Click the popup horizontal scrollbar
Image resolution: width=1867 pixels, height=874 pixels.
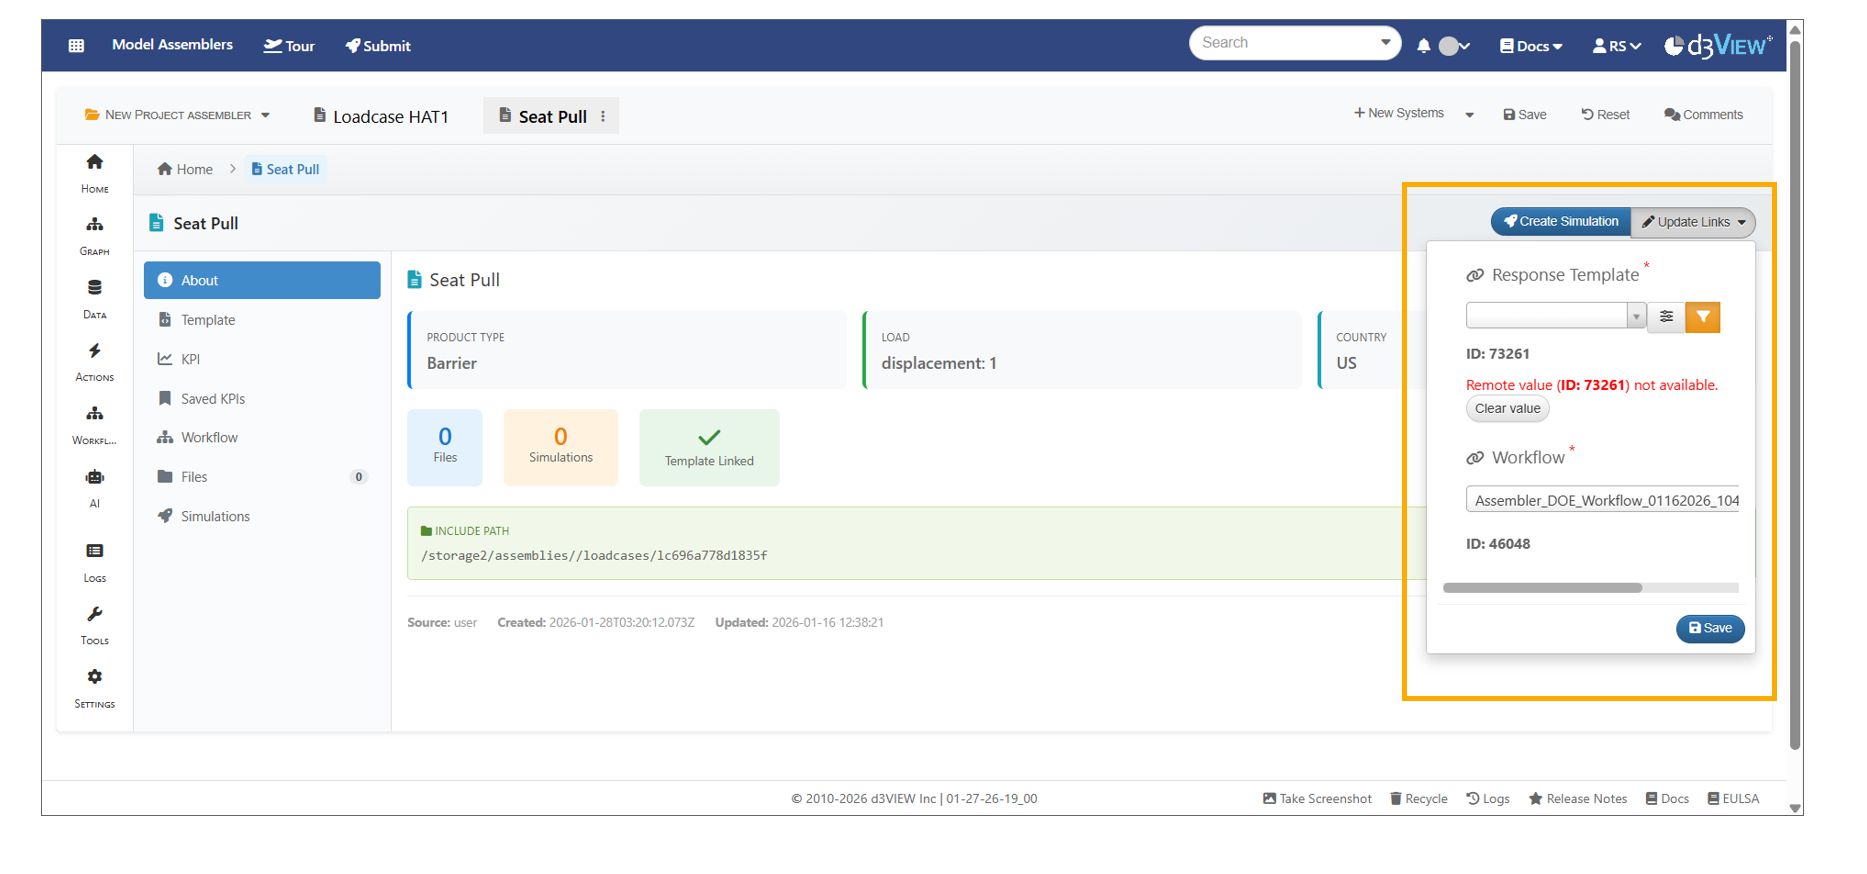1542,588
